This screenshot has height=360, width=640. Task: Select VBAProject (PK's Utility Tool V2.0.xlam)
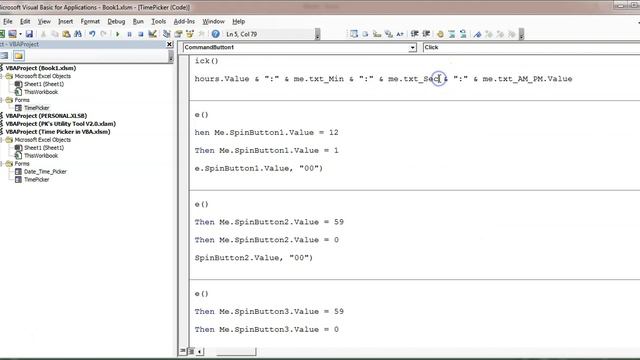pos(60,124)
